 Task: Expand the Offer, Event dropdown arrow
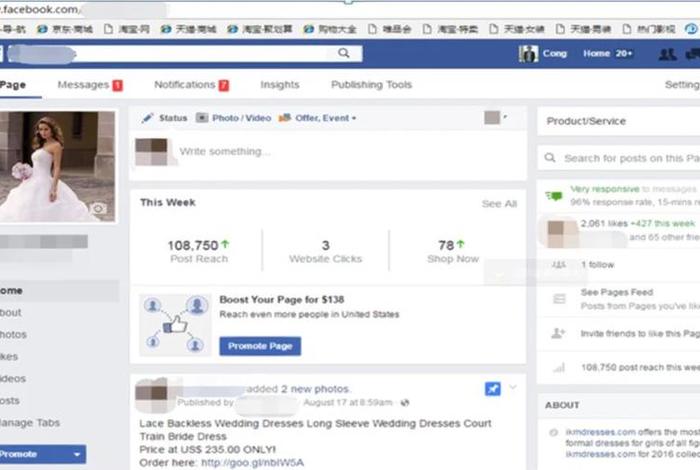point(354,118)
